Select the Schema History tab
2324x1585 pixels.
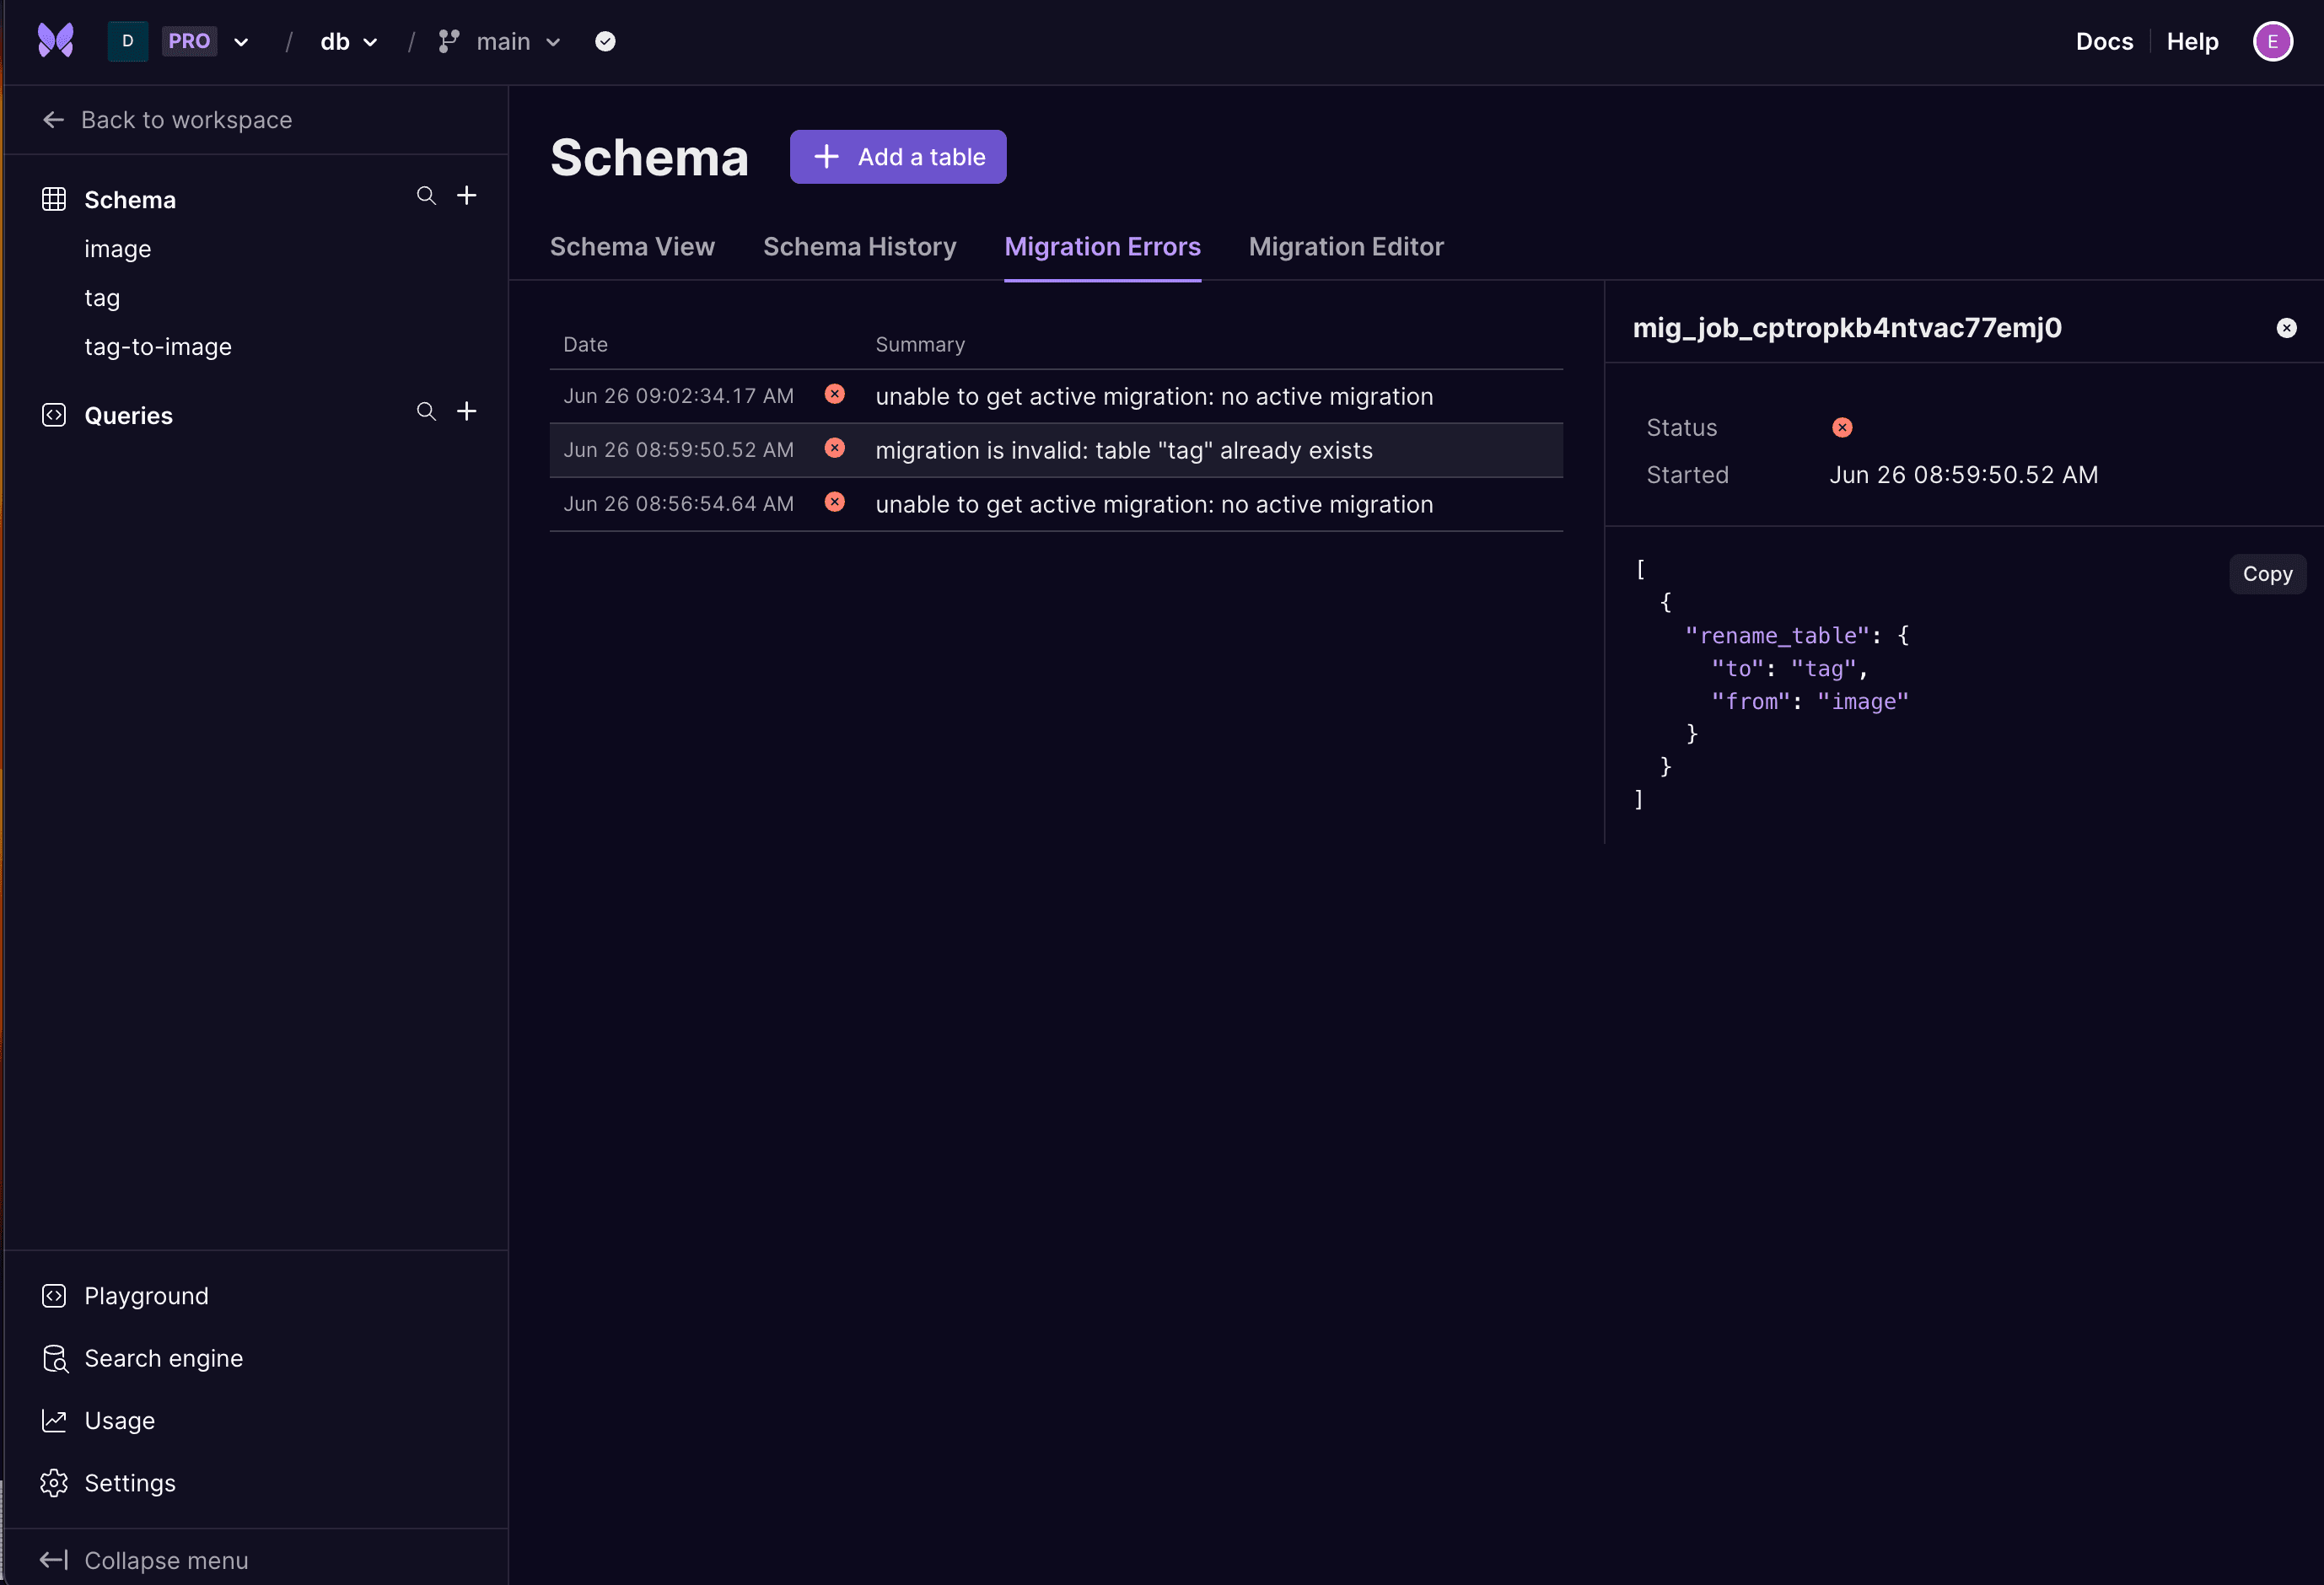tap(858, 247)
